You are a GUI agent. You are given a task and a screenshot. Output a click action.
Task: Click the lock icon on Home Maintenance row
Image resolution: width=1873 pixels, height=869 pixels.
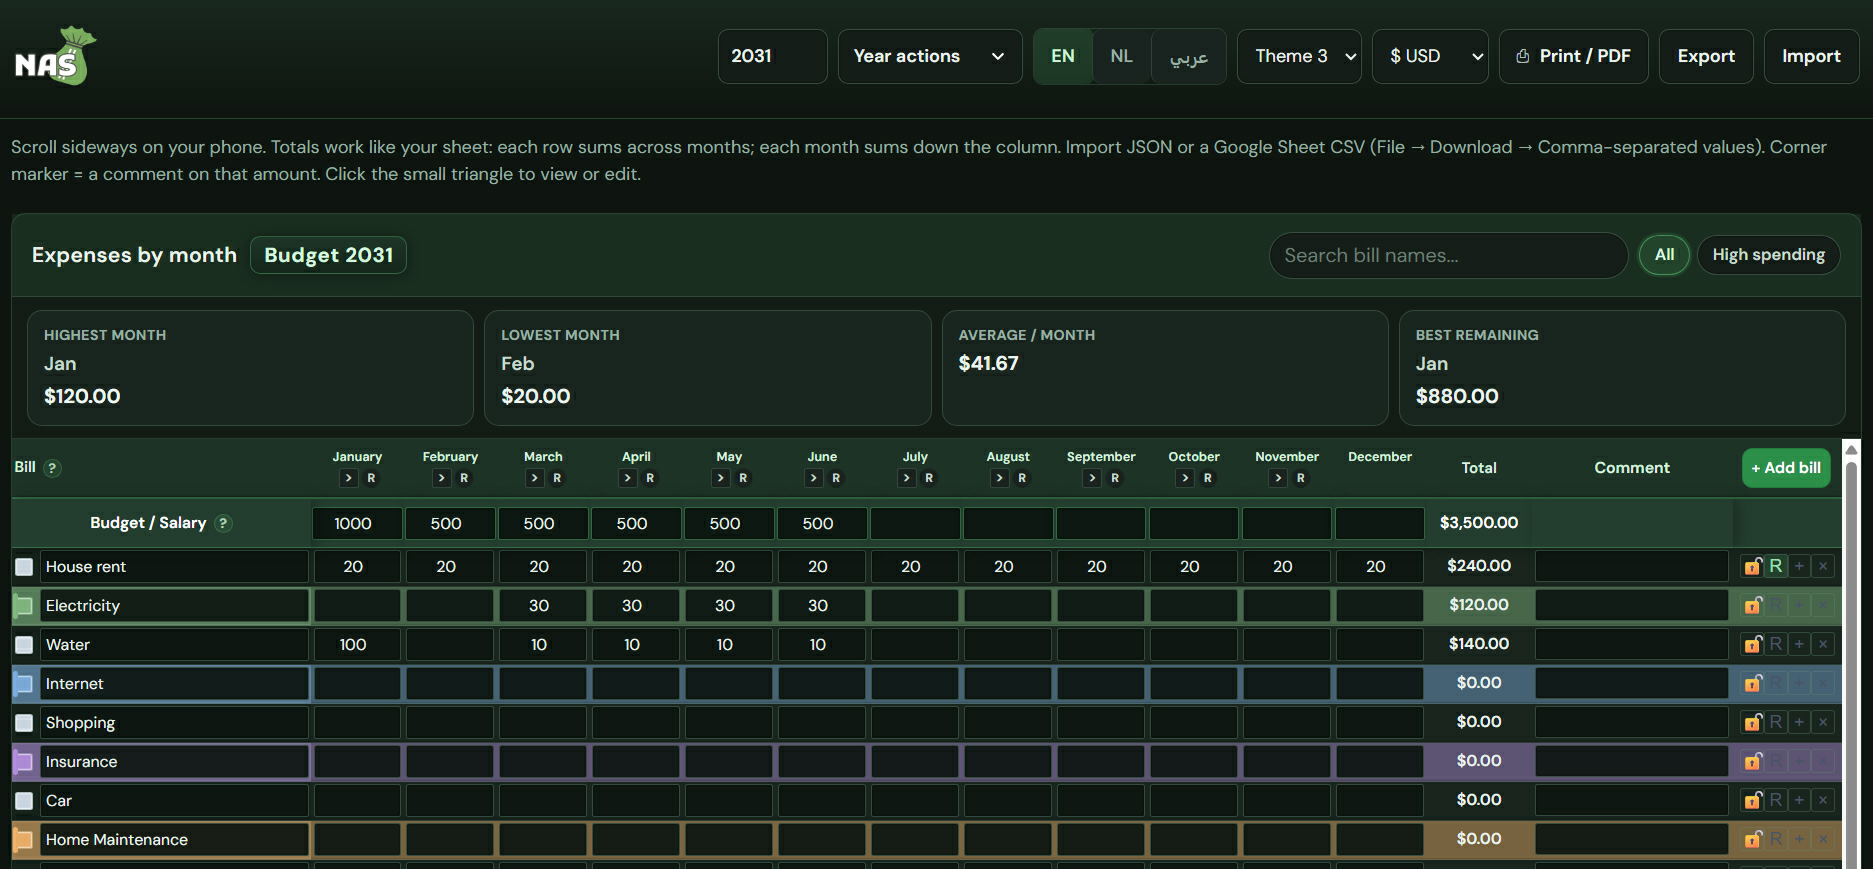tap(1753, 839)
